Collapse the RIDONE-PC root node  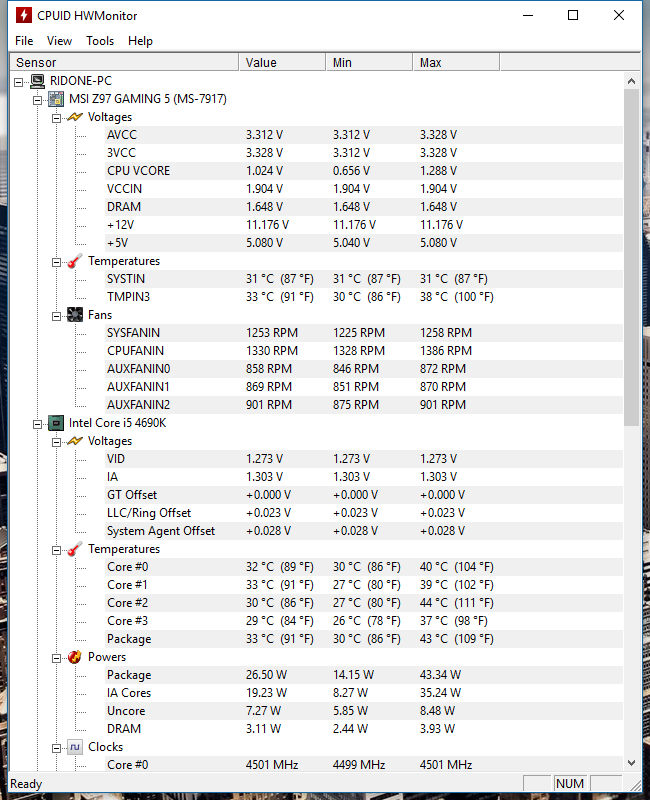point(19,82)
